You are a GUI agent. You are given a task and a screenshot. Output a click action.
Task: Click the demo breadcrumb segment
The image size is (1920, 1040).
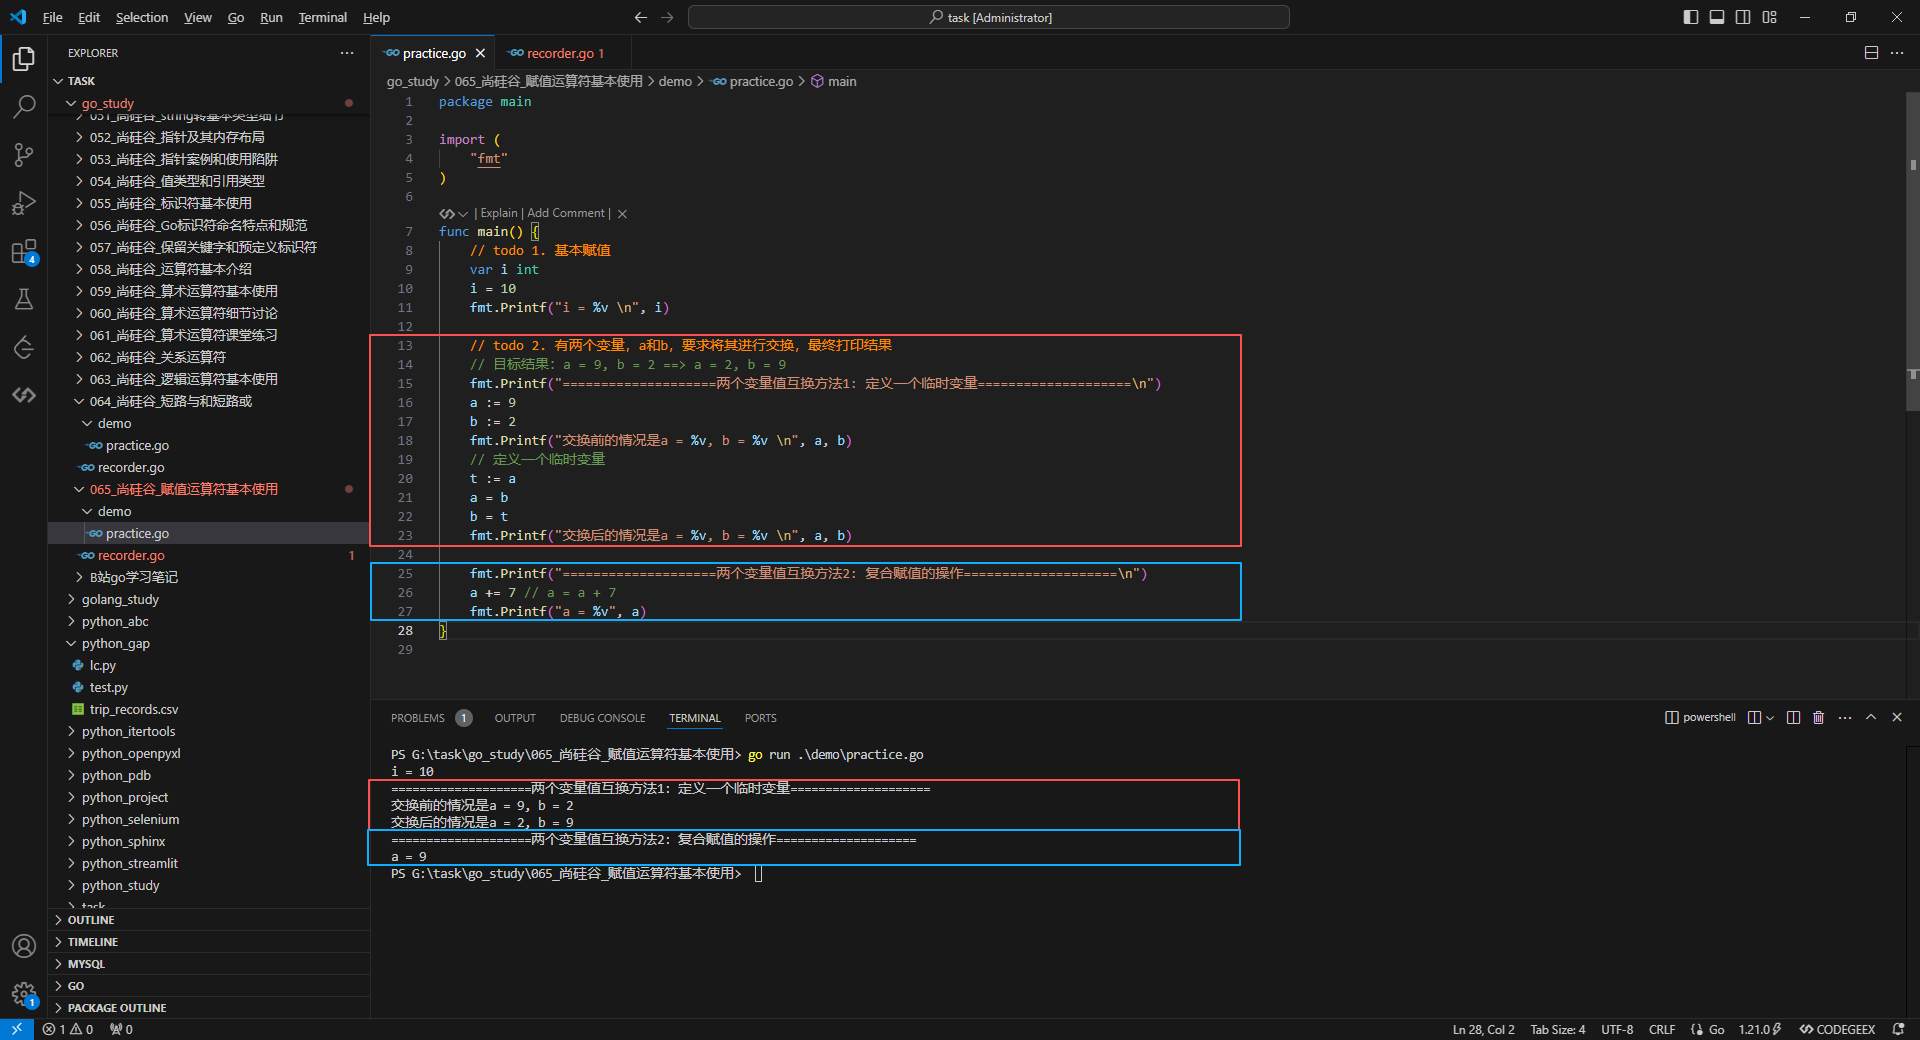[x=675, y=81]
